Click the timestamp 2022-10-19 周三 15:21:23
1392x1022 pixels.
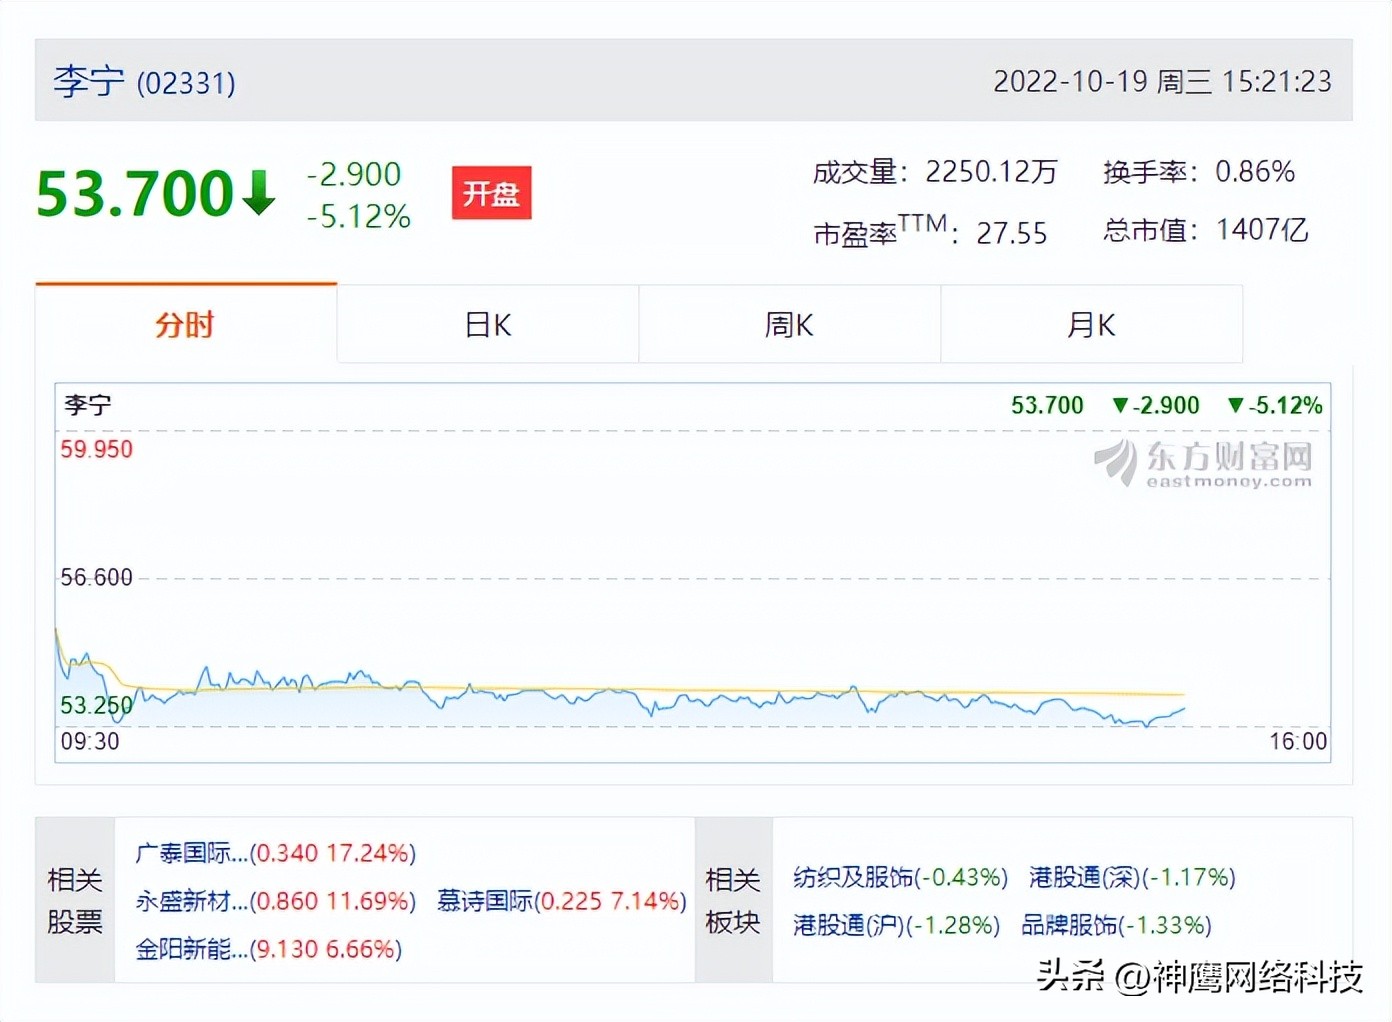tap(1162, 81)
